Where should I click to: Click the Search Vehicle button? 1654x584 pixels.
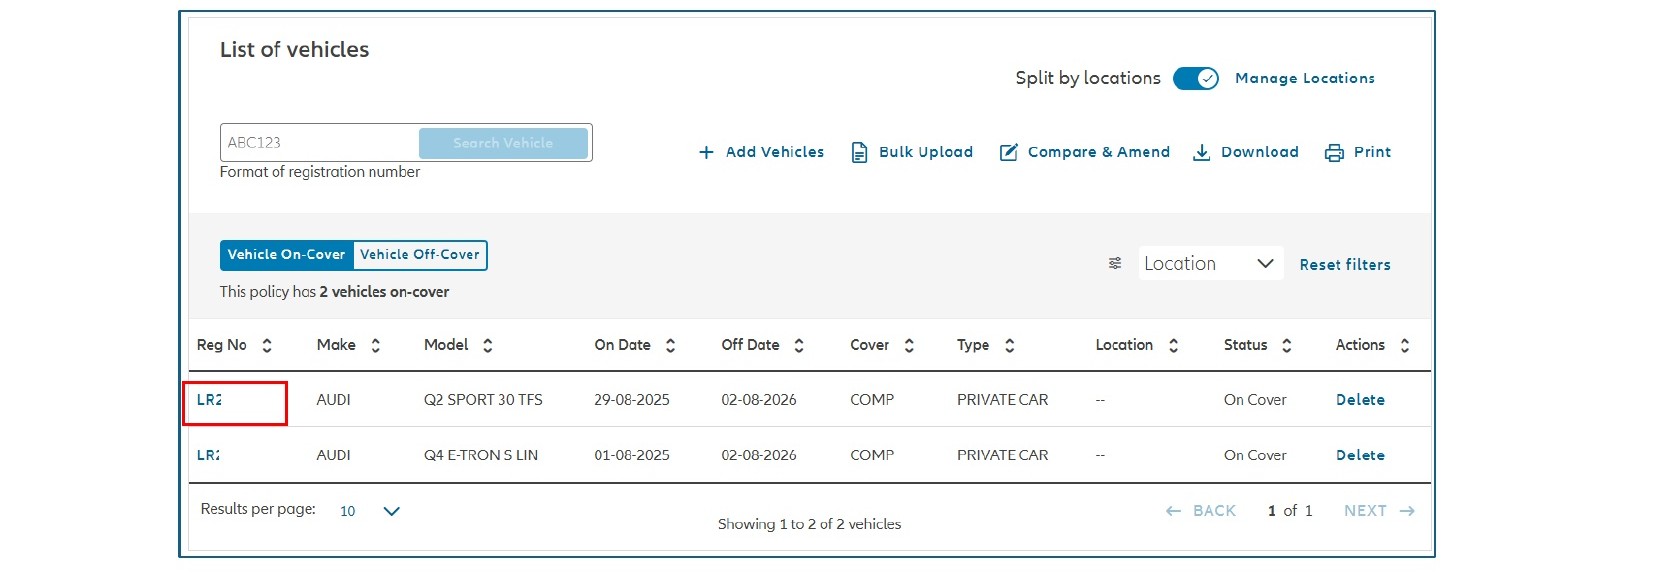tap(503, 143)
